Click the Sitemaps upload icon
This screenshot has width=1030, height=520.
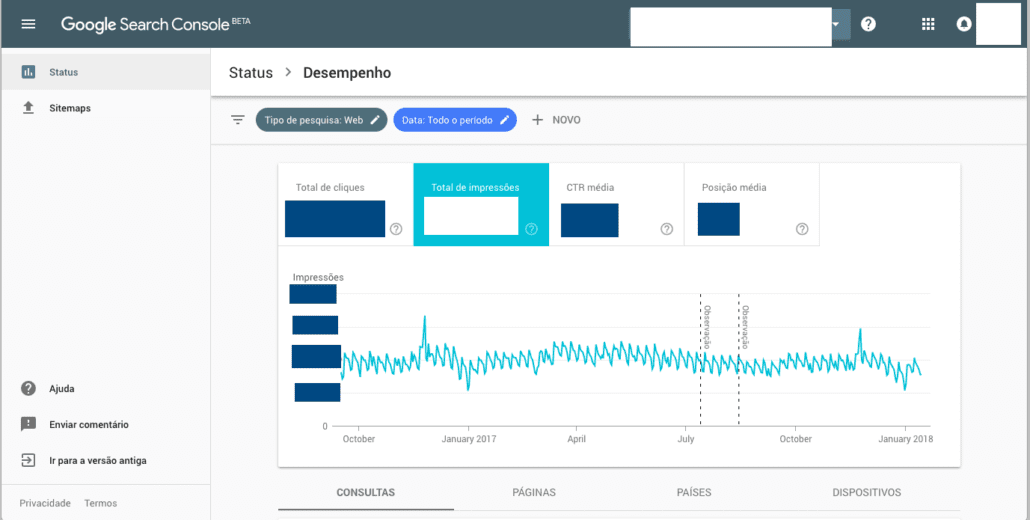28,108
